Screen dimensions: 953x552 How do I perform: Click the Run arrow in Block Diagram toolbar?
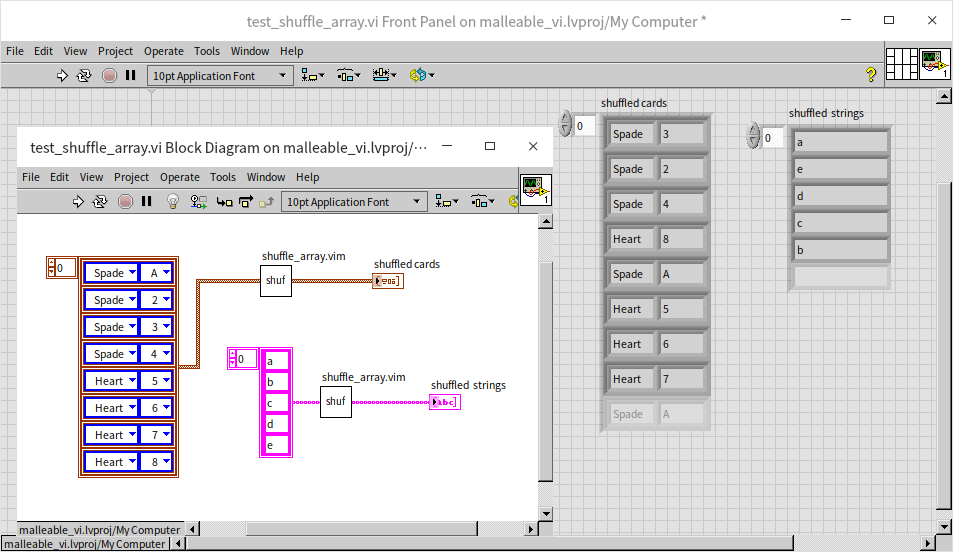point(78,202)
